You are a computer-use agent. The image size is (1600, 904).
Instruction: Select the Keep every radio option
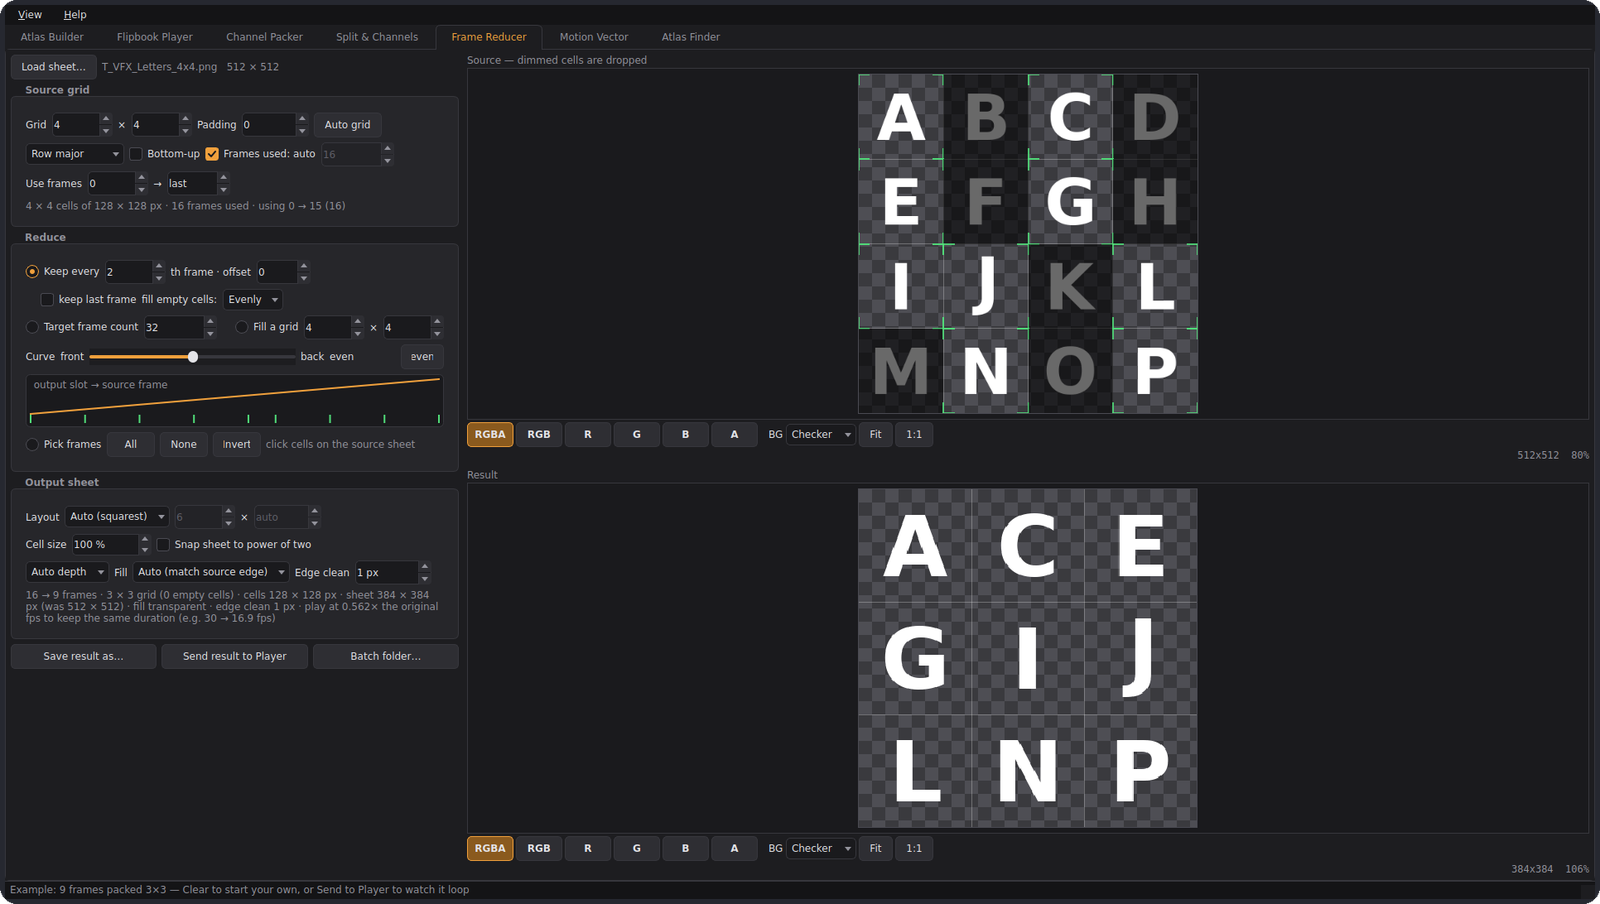[32, 272]
